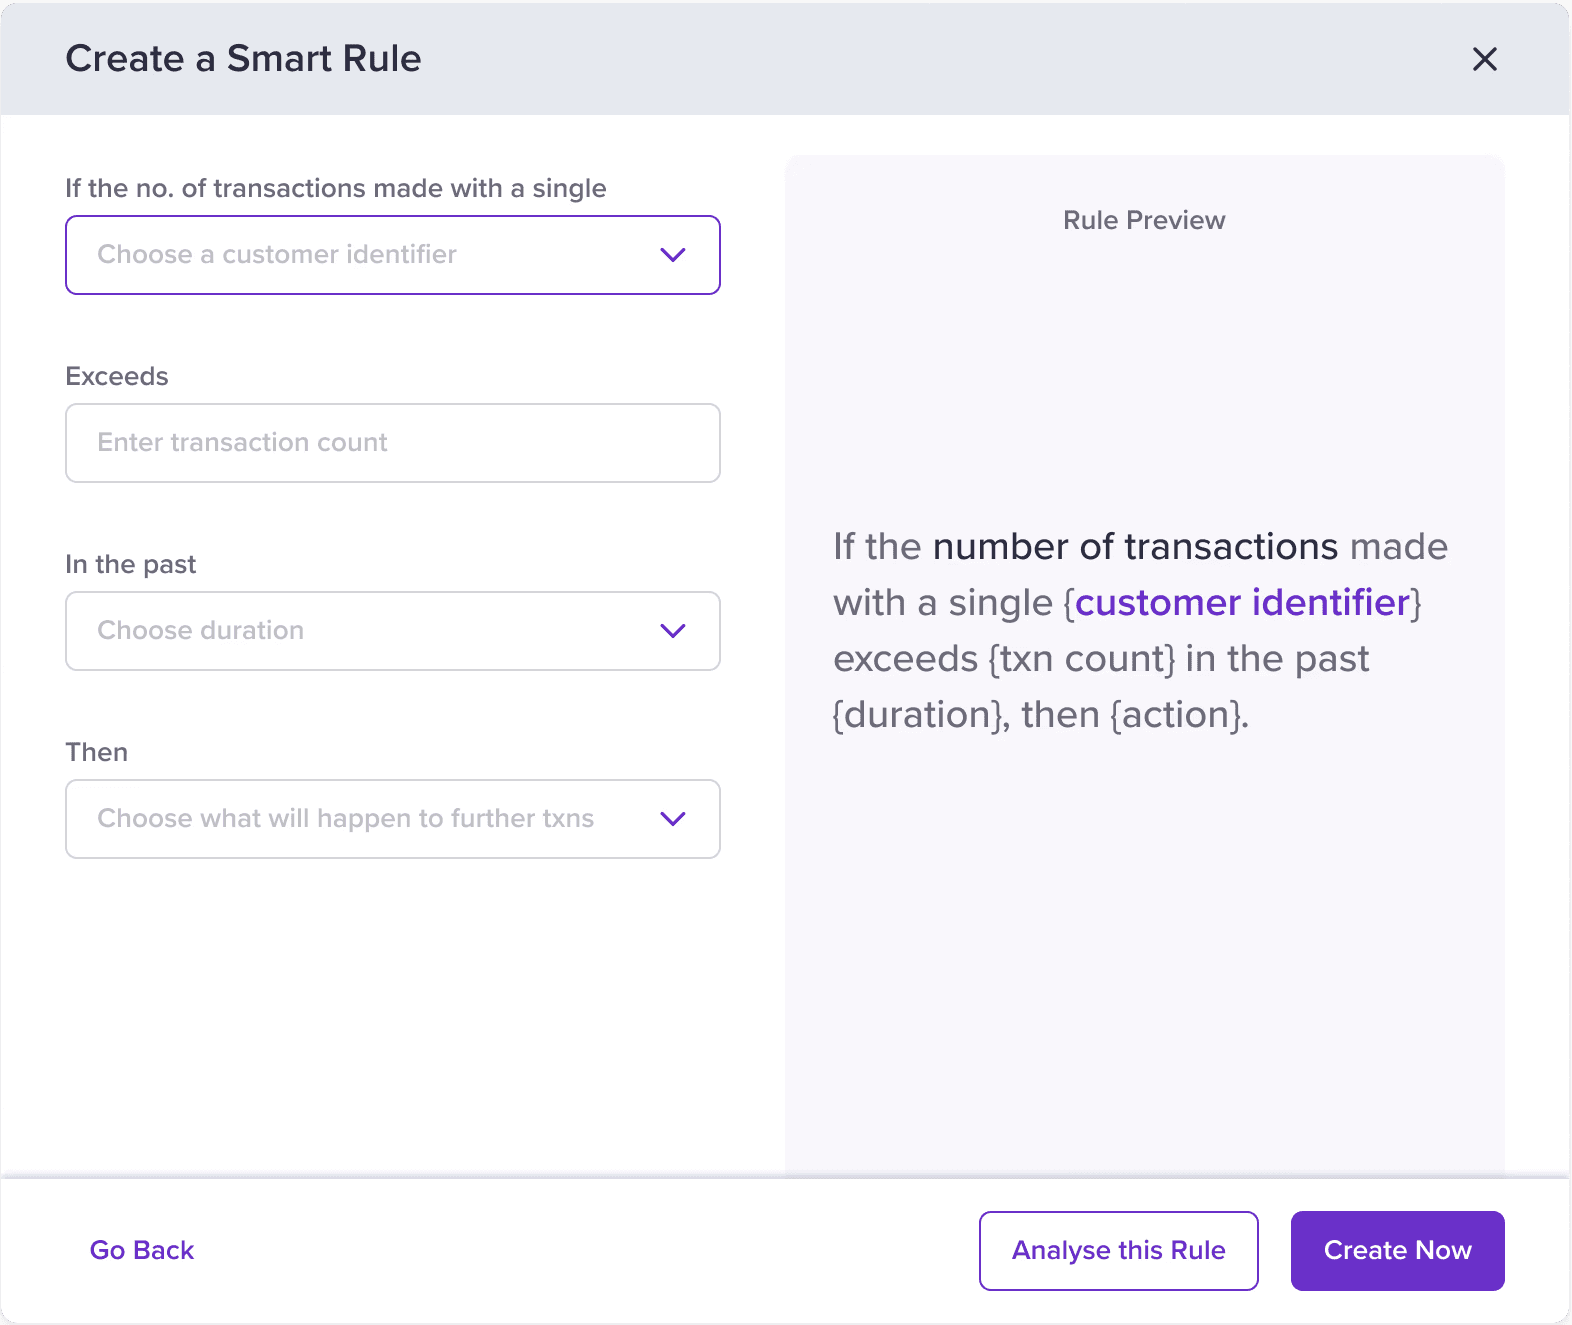Click the In the past label

(x=131, y=564)
